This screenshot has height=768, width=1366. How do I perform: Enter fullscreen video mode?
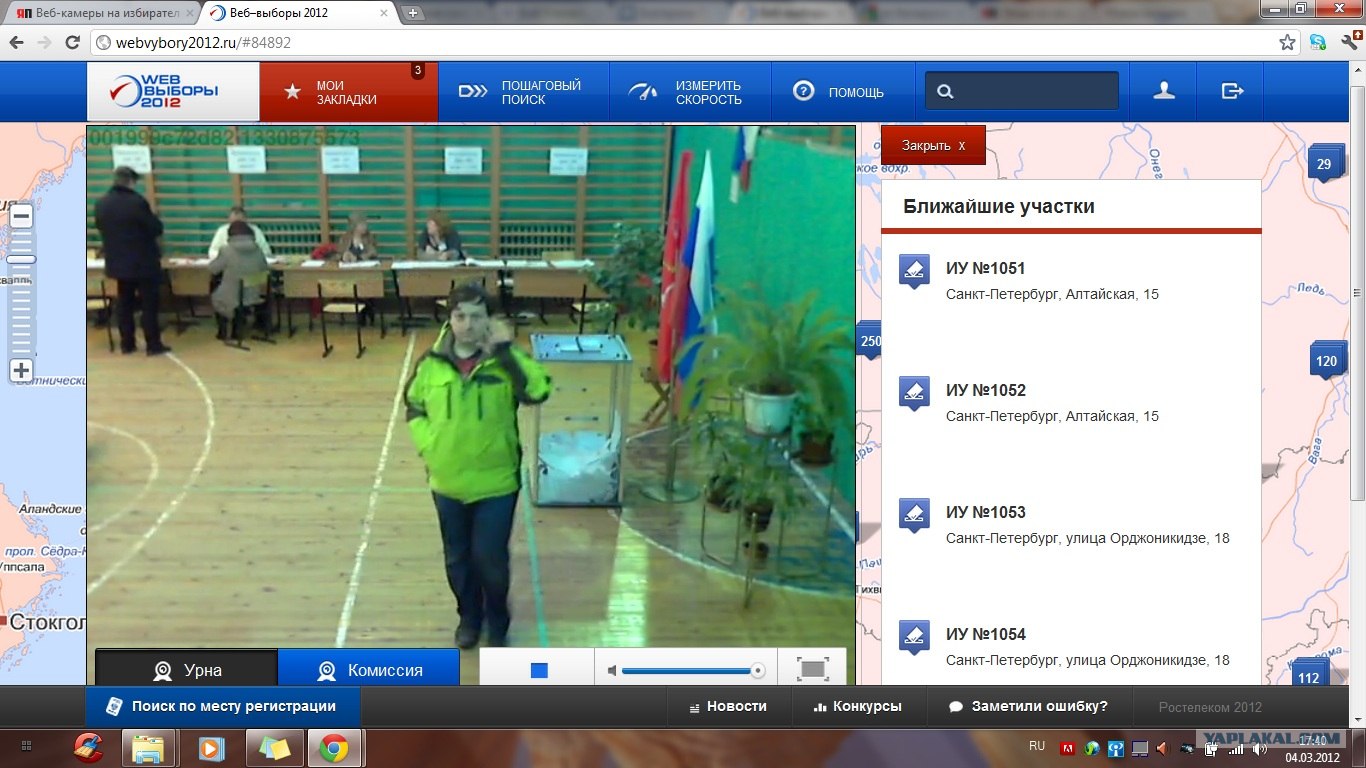(x=813, y=669)
